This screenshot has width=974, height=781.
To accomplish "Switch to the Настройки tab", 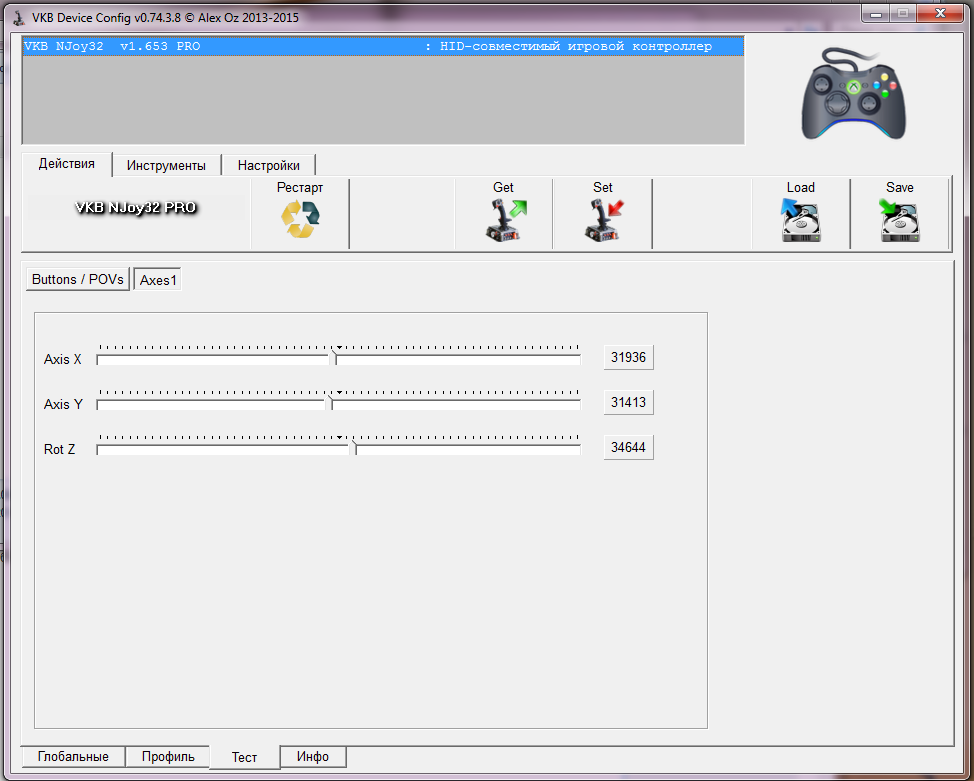I will pyautogui.click(x=268, y=165).
